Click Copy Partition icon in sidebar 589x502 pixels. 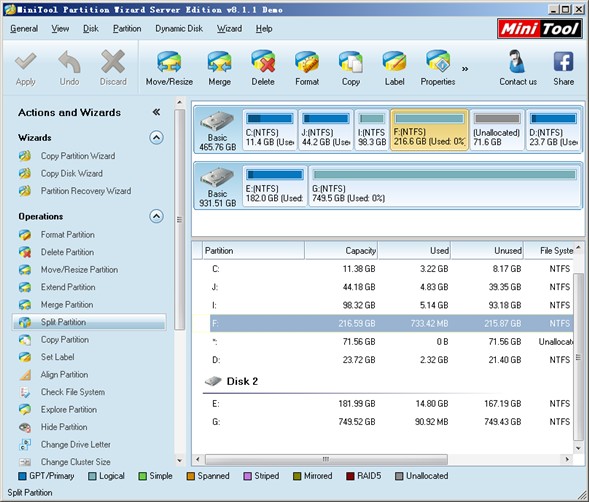(25, 340)
